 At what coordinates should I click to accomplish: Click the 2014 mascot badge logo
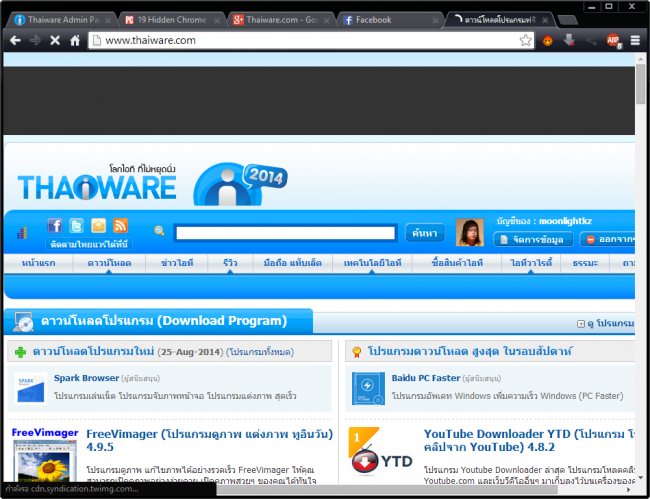tap(240, 184)
